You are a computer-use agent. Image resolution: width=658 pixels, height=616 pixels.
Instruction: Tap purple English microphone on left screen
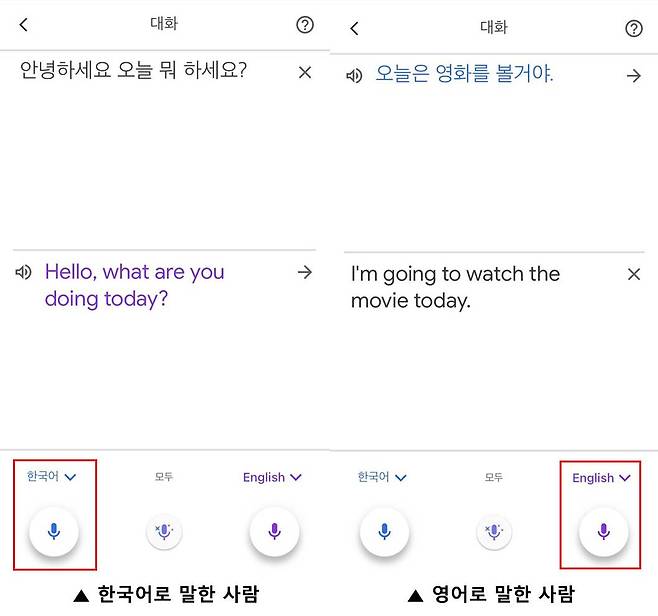point(274,531)
